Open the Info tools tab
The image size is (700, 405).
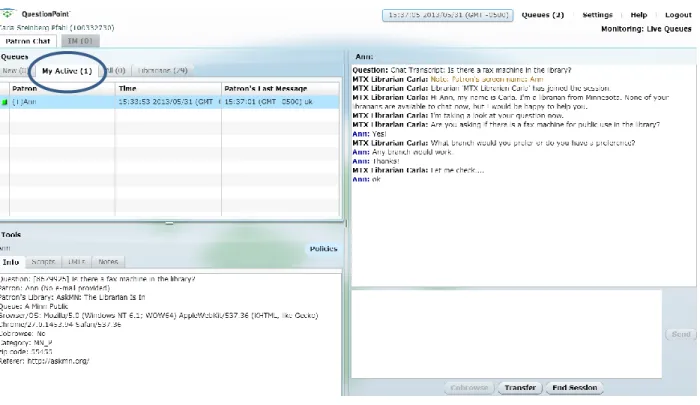point(11,262)
